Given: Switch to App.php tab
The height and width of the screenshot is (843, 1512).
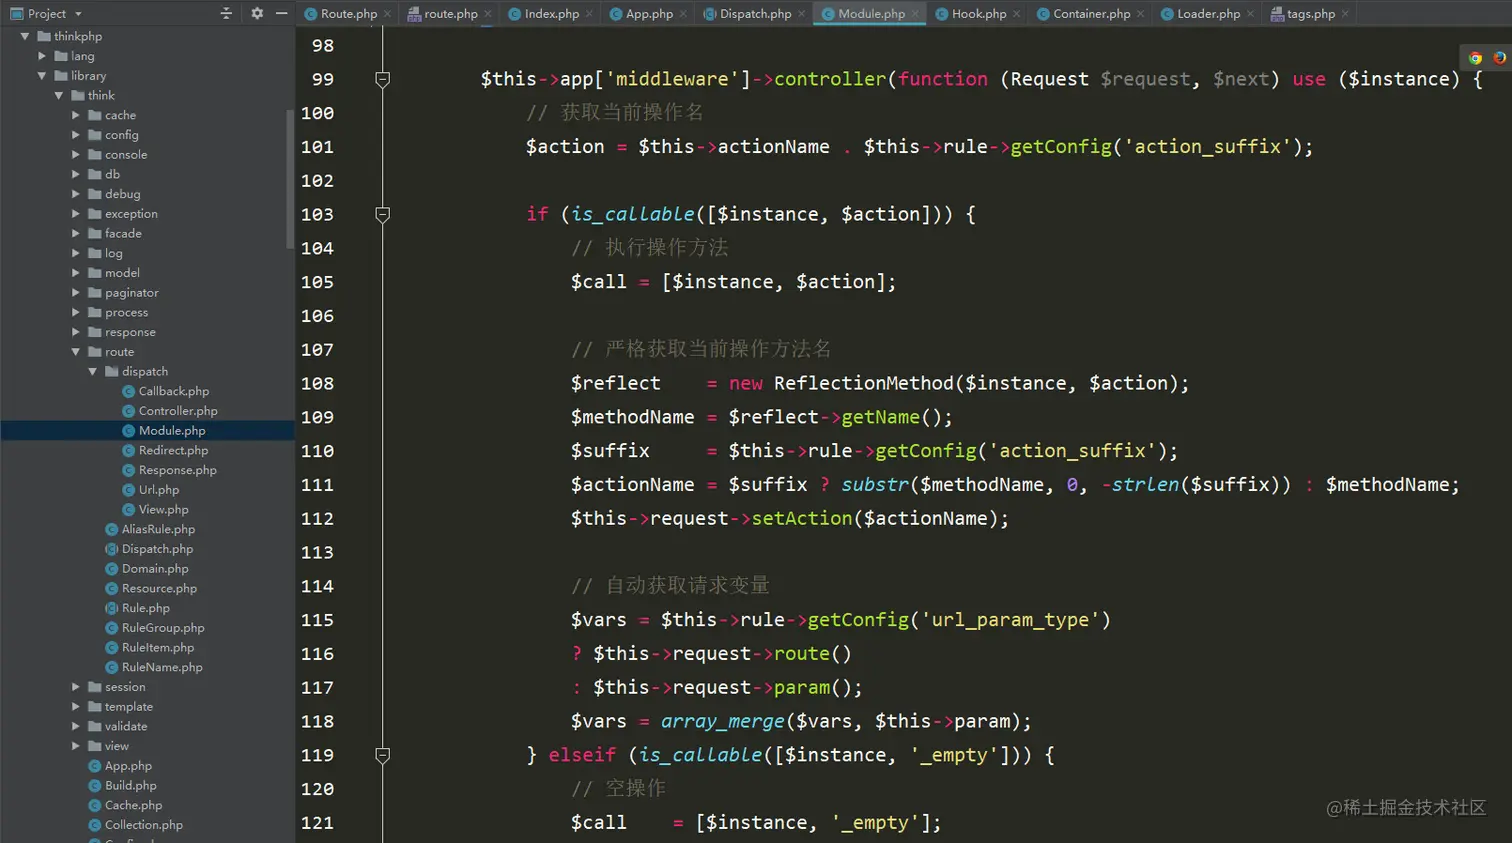Looking at the screenshot, I should pyautogui.click(x=648, y=14).
